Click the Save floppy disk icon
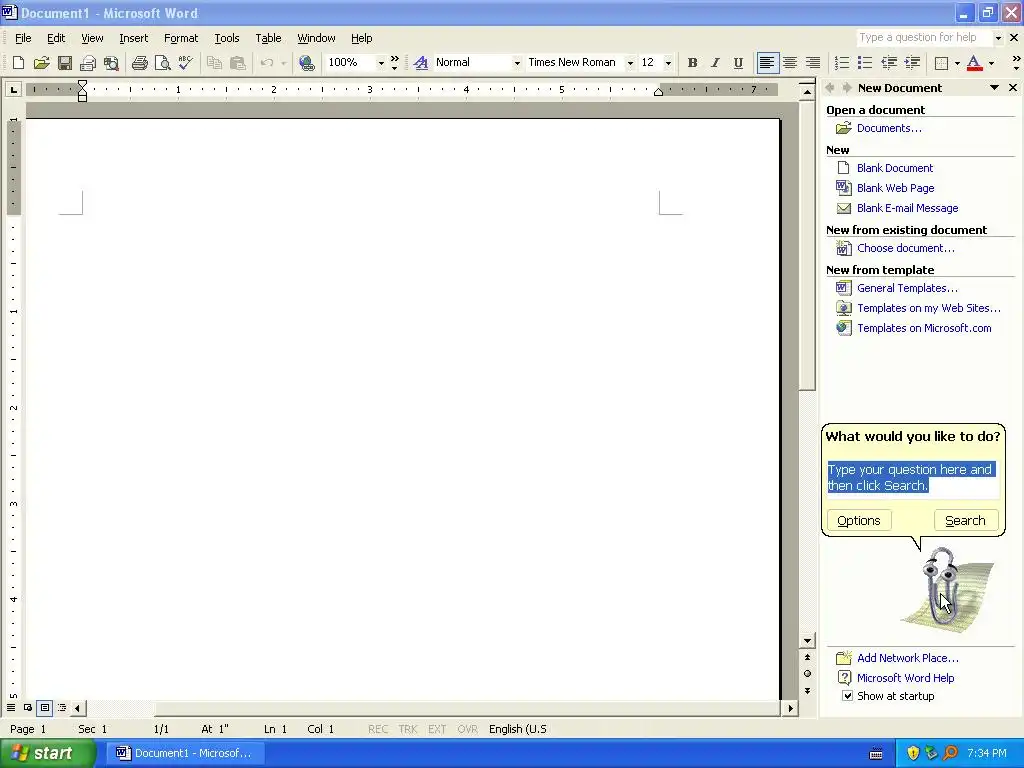This screenshot has width=1024, height=768. [65, 63]
